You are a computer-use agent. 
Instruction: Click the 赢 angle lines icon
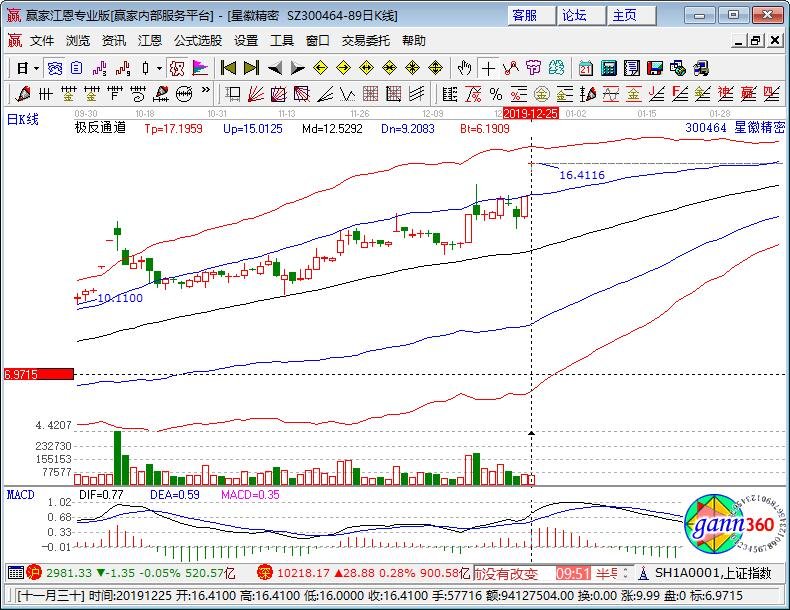coord(749,94)
